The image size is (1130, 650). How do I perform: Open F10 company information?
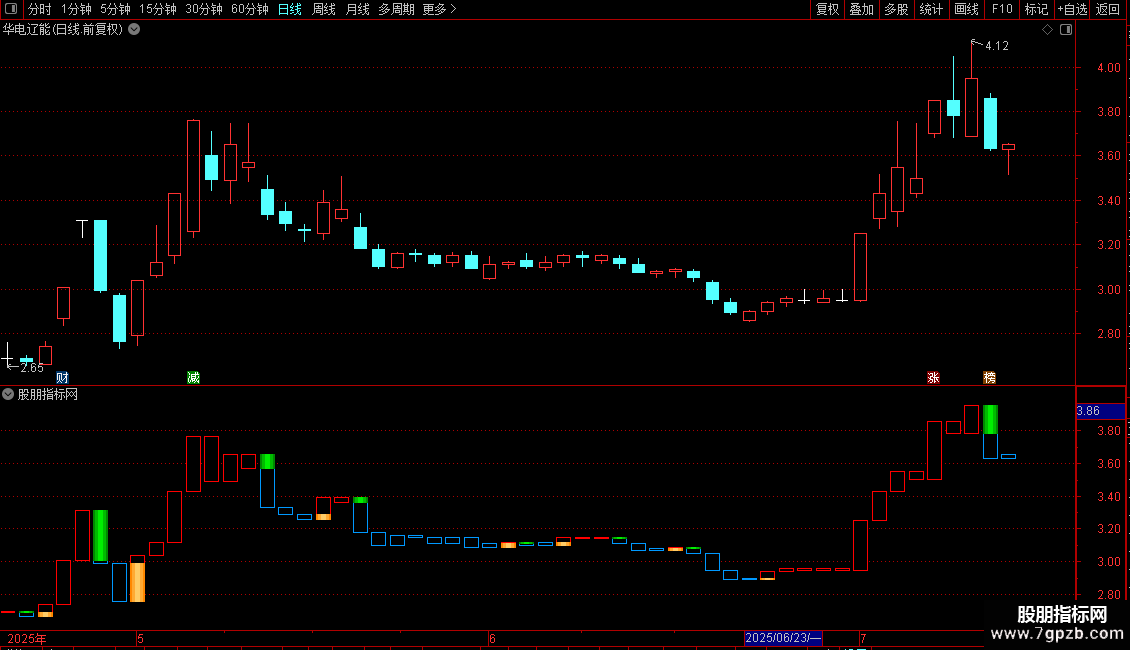[1002, 9]
